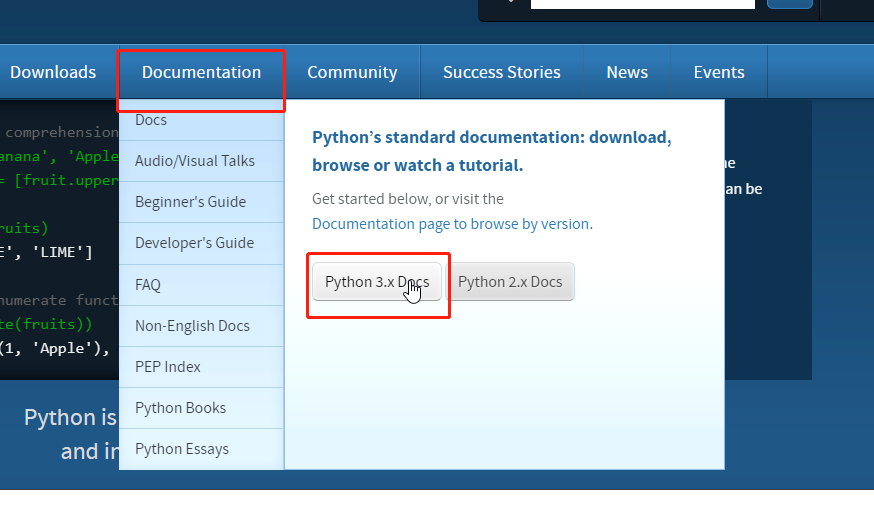
Task: Open the PEP Index
Action: (168, 367)
